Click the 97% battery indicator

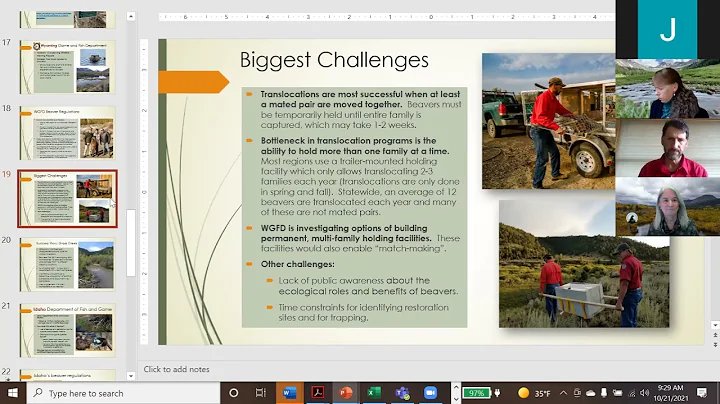(x=476, y=393)
